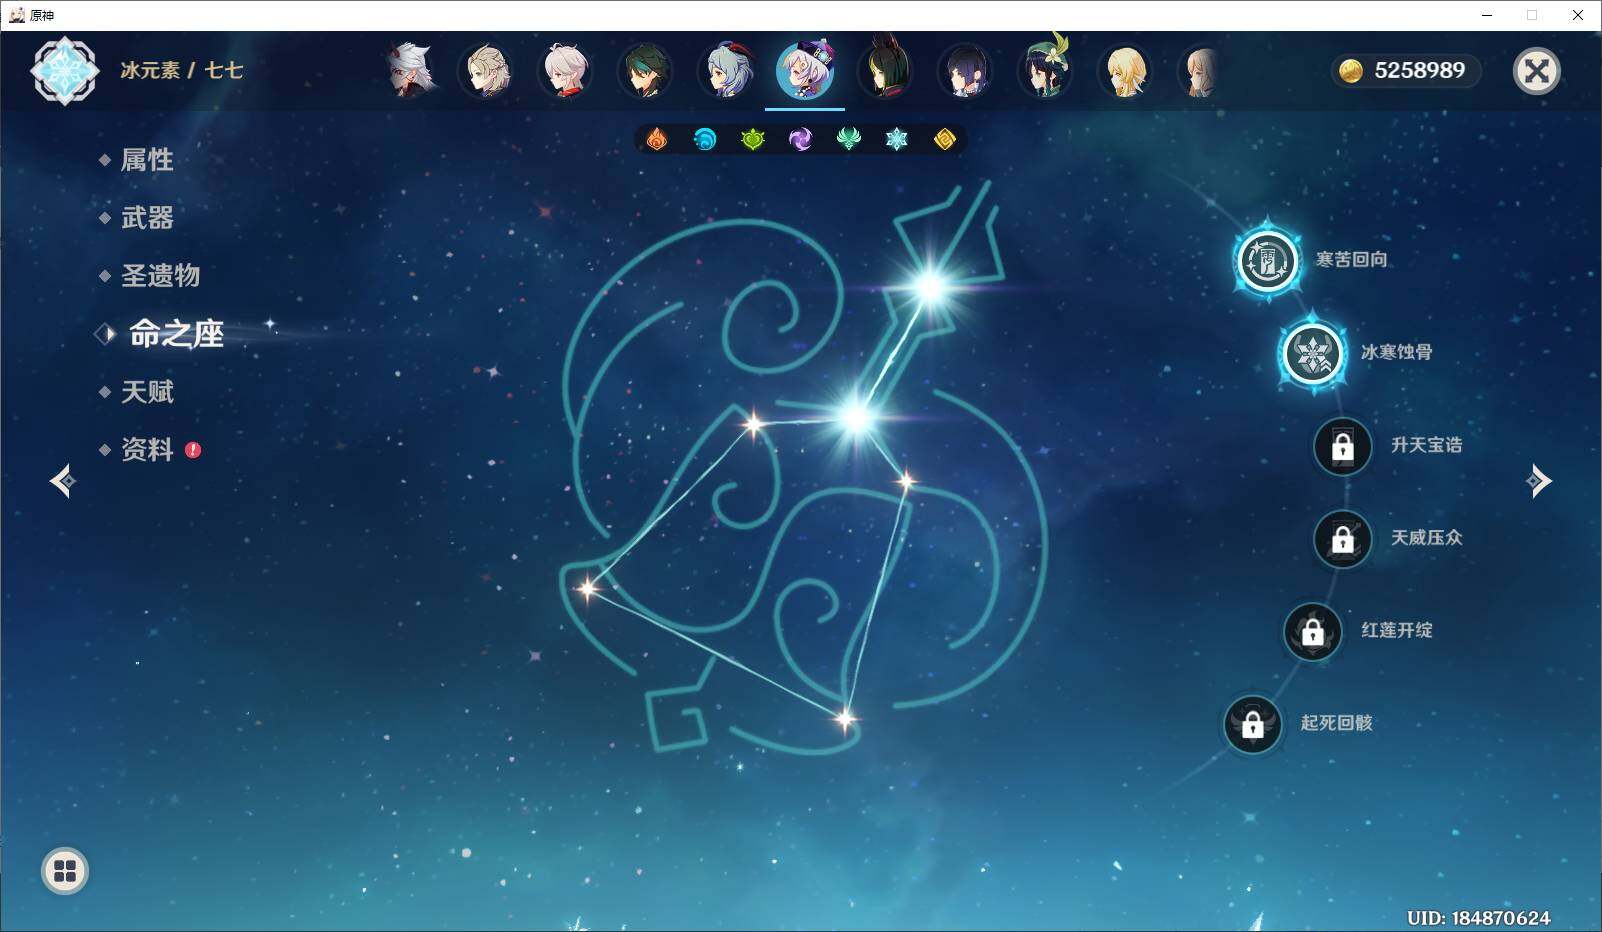1602x932 pixels.
Task: Select the dark green-haired character portrait
Action: (x=645, y=70)
